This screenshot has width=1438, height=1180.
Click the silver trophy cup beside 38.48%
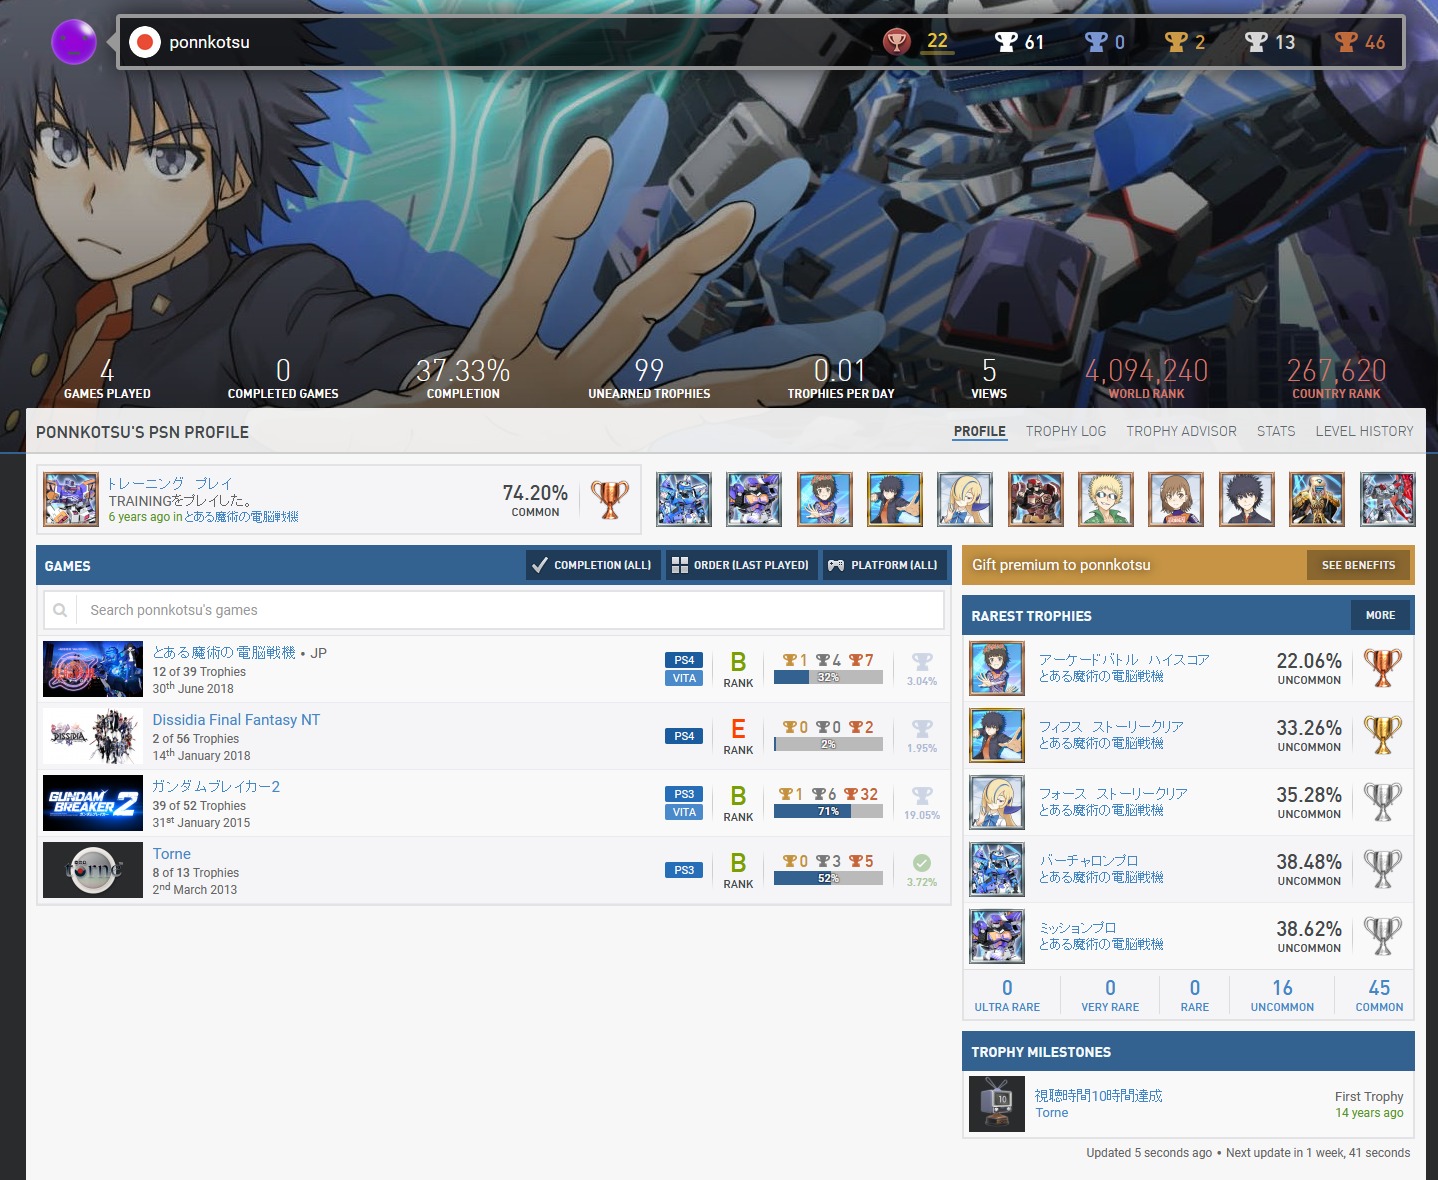point(1383,869)
